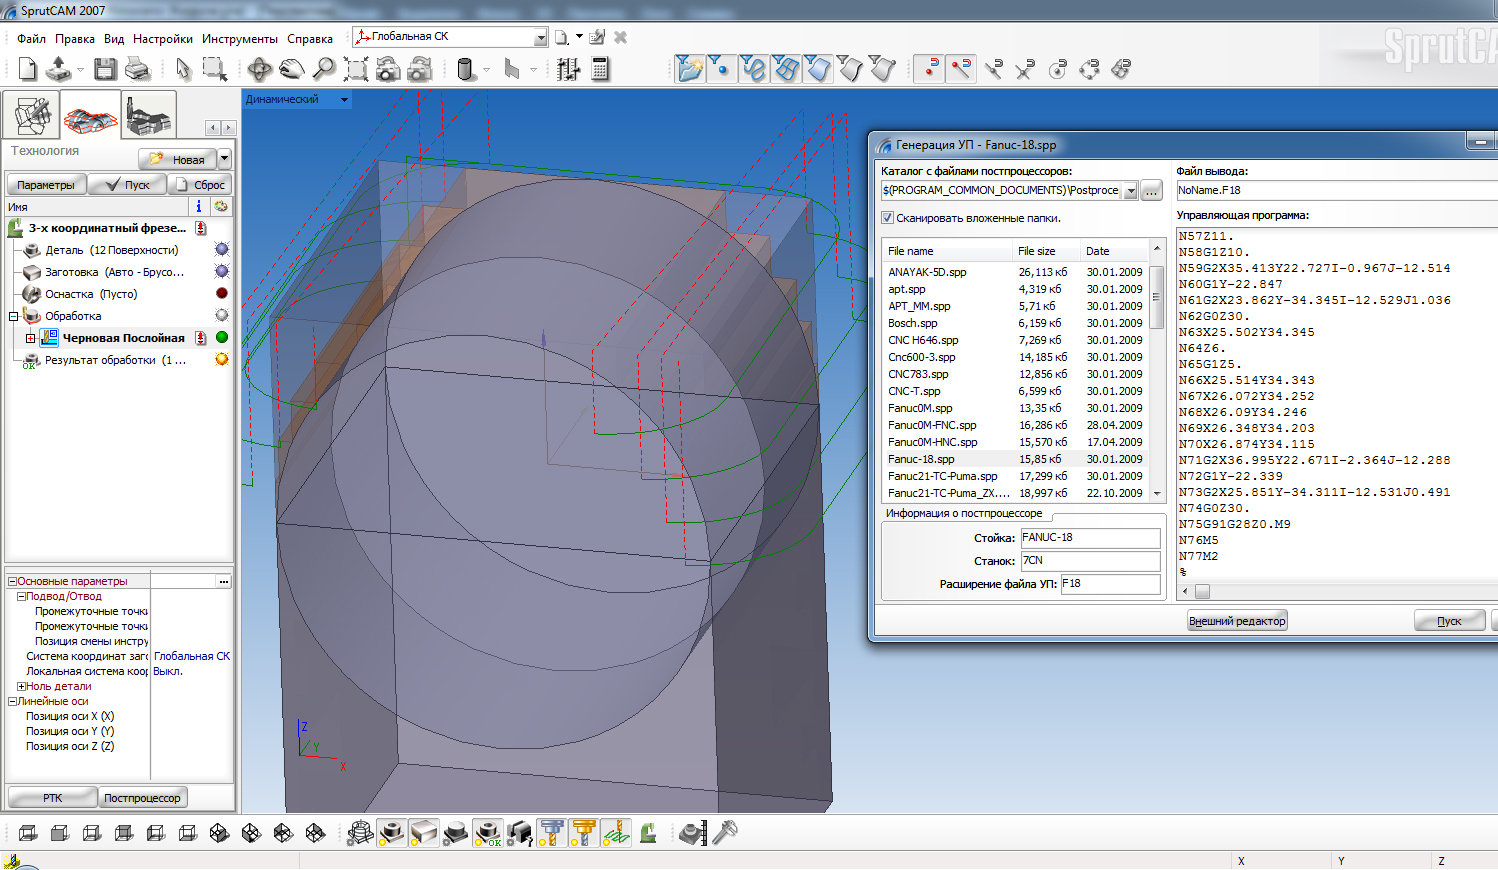Toggle the sun bulb for Результат обработки
Image resolution: width=1498 pixels, height=870 pixels.
tap(222, 360)
